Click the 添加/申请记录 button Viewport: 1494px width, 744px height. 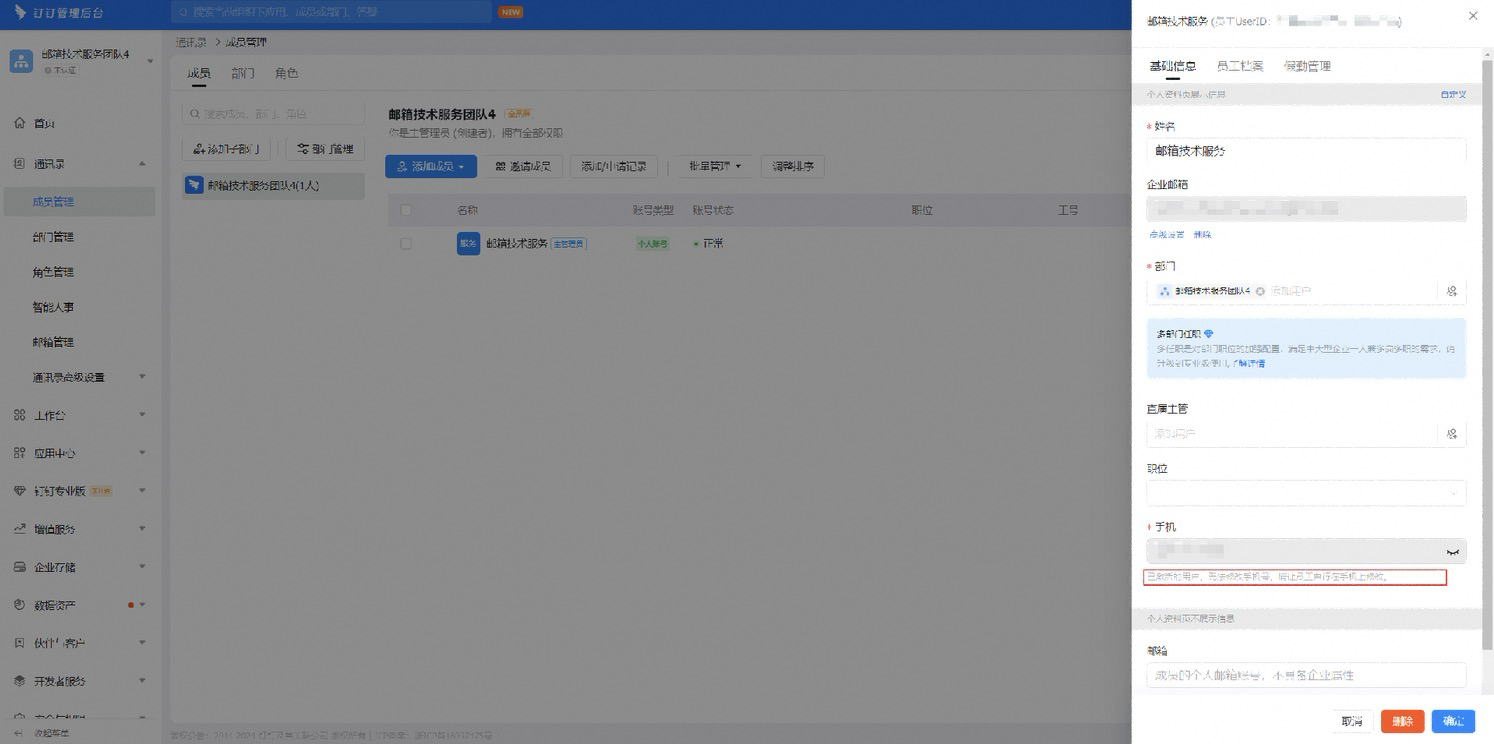tap(613, 167)
